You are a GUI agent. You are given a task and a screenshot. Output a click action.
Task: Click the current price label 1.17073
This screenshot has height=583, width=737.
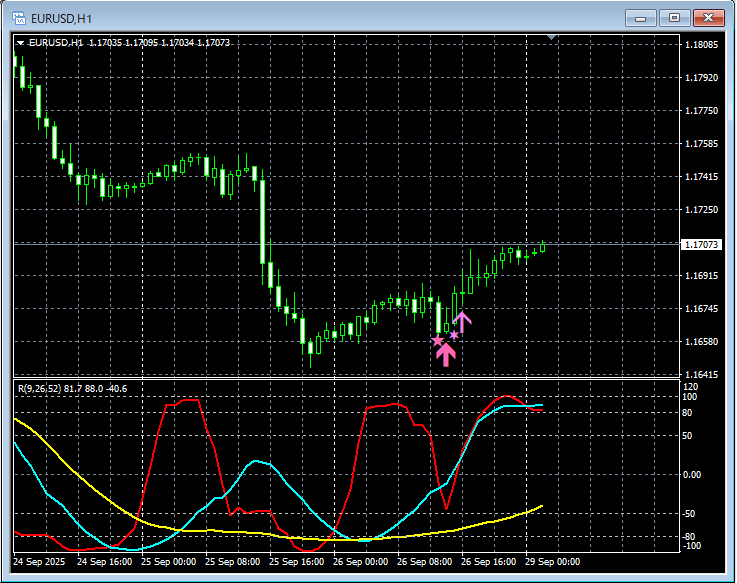(x=699, y=244)
